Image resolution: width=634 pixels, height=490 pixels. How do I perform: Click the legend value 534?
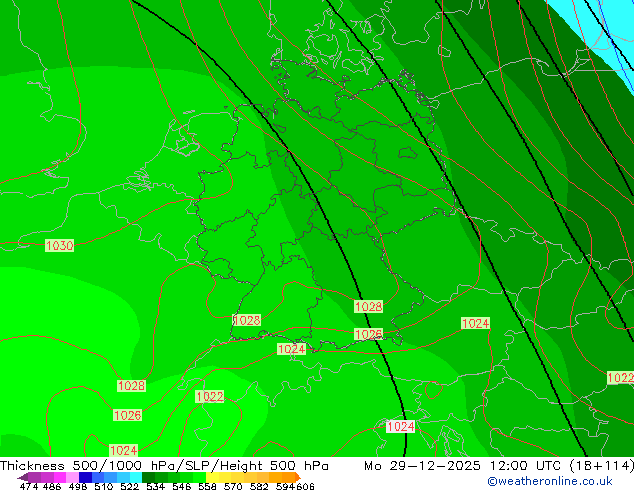[156, 486]
